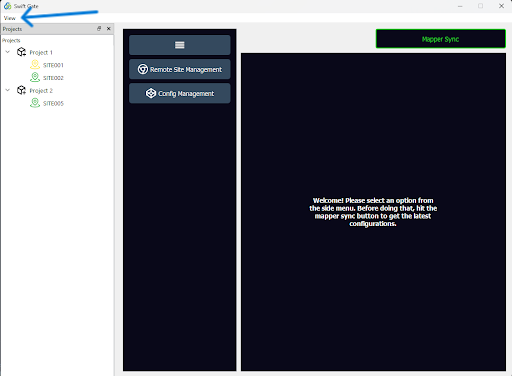Click the Project 1 cube icon
512x376 pixels.
[x=21, y=52]
